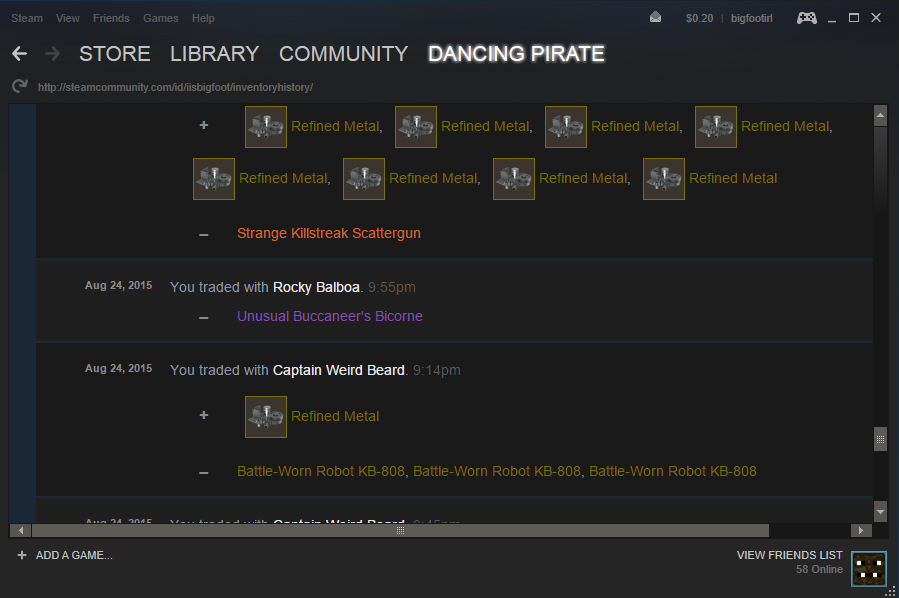Open Unusual Buccaneer's Bicorne item link
Screen dimensions: 899x598
(329, 316)
